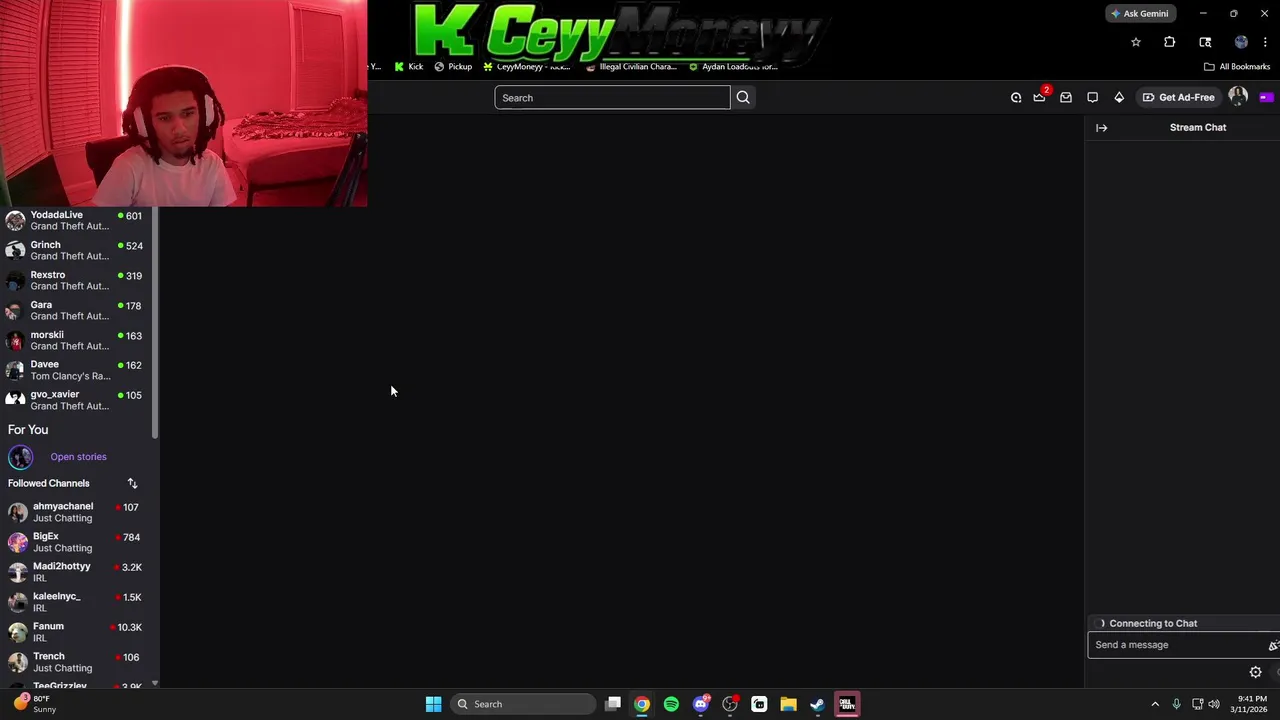This screenshot has height=720, width=1280.
Task: Open Trench followed channel
Action: (76, 662)
